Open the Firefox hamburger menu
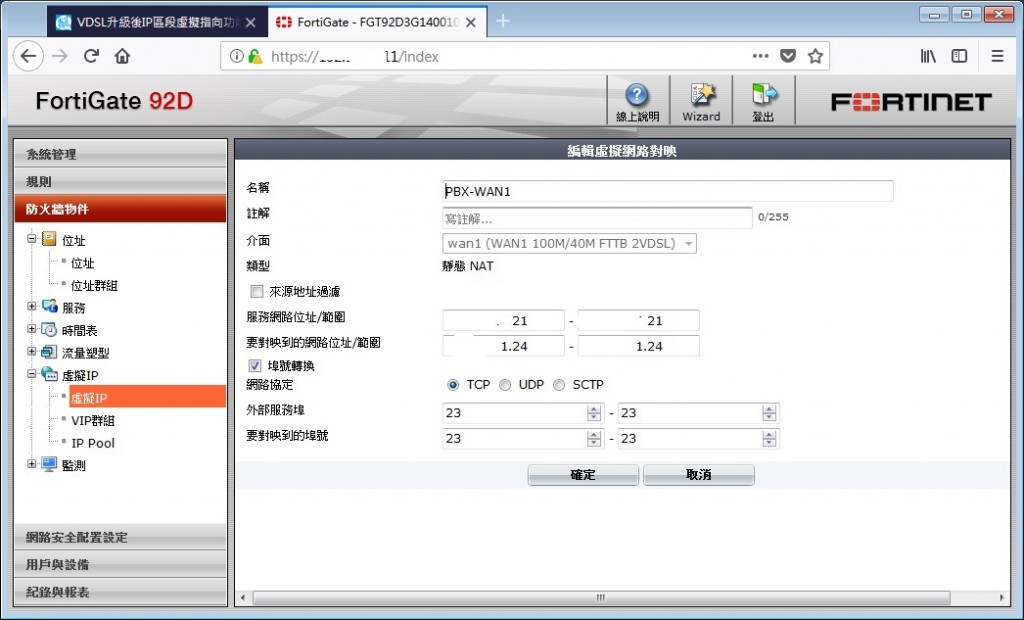The image size is (1024, 620). tap(997, 56)
